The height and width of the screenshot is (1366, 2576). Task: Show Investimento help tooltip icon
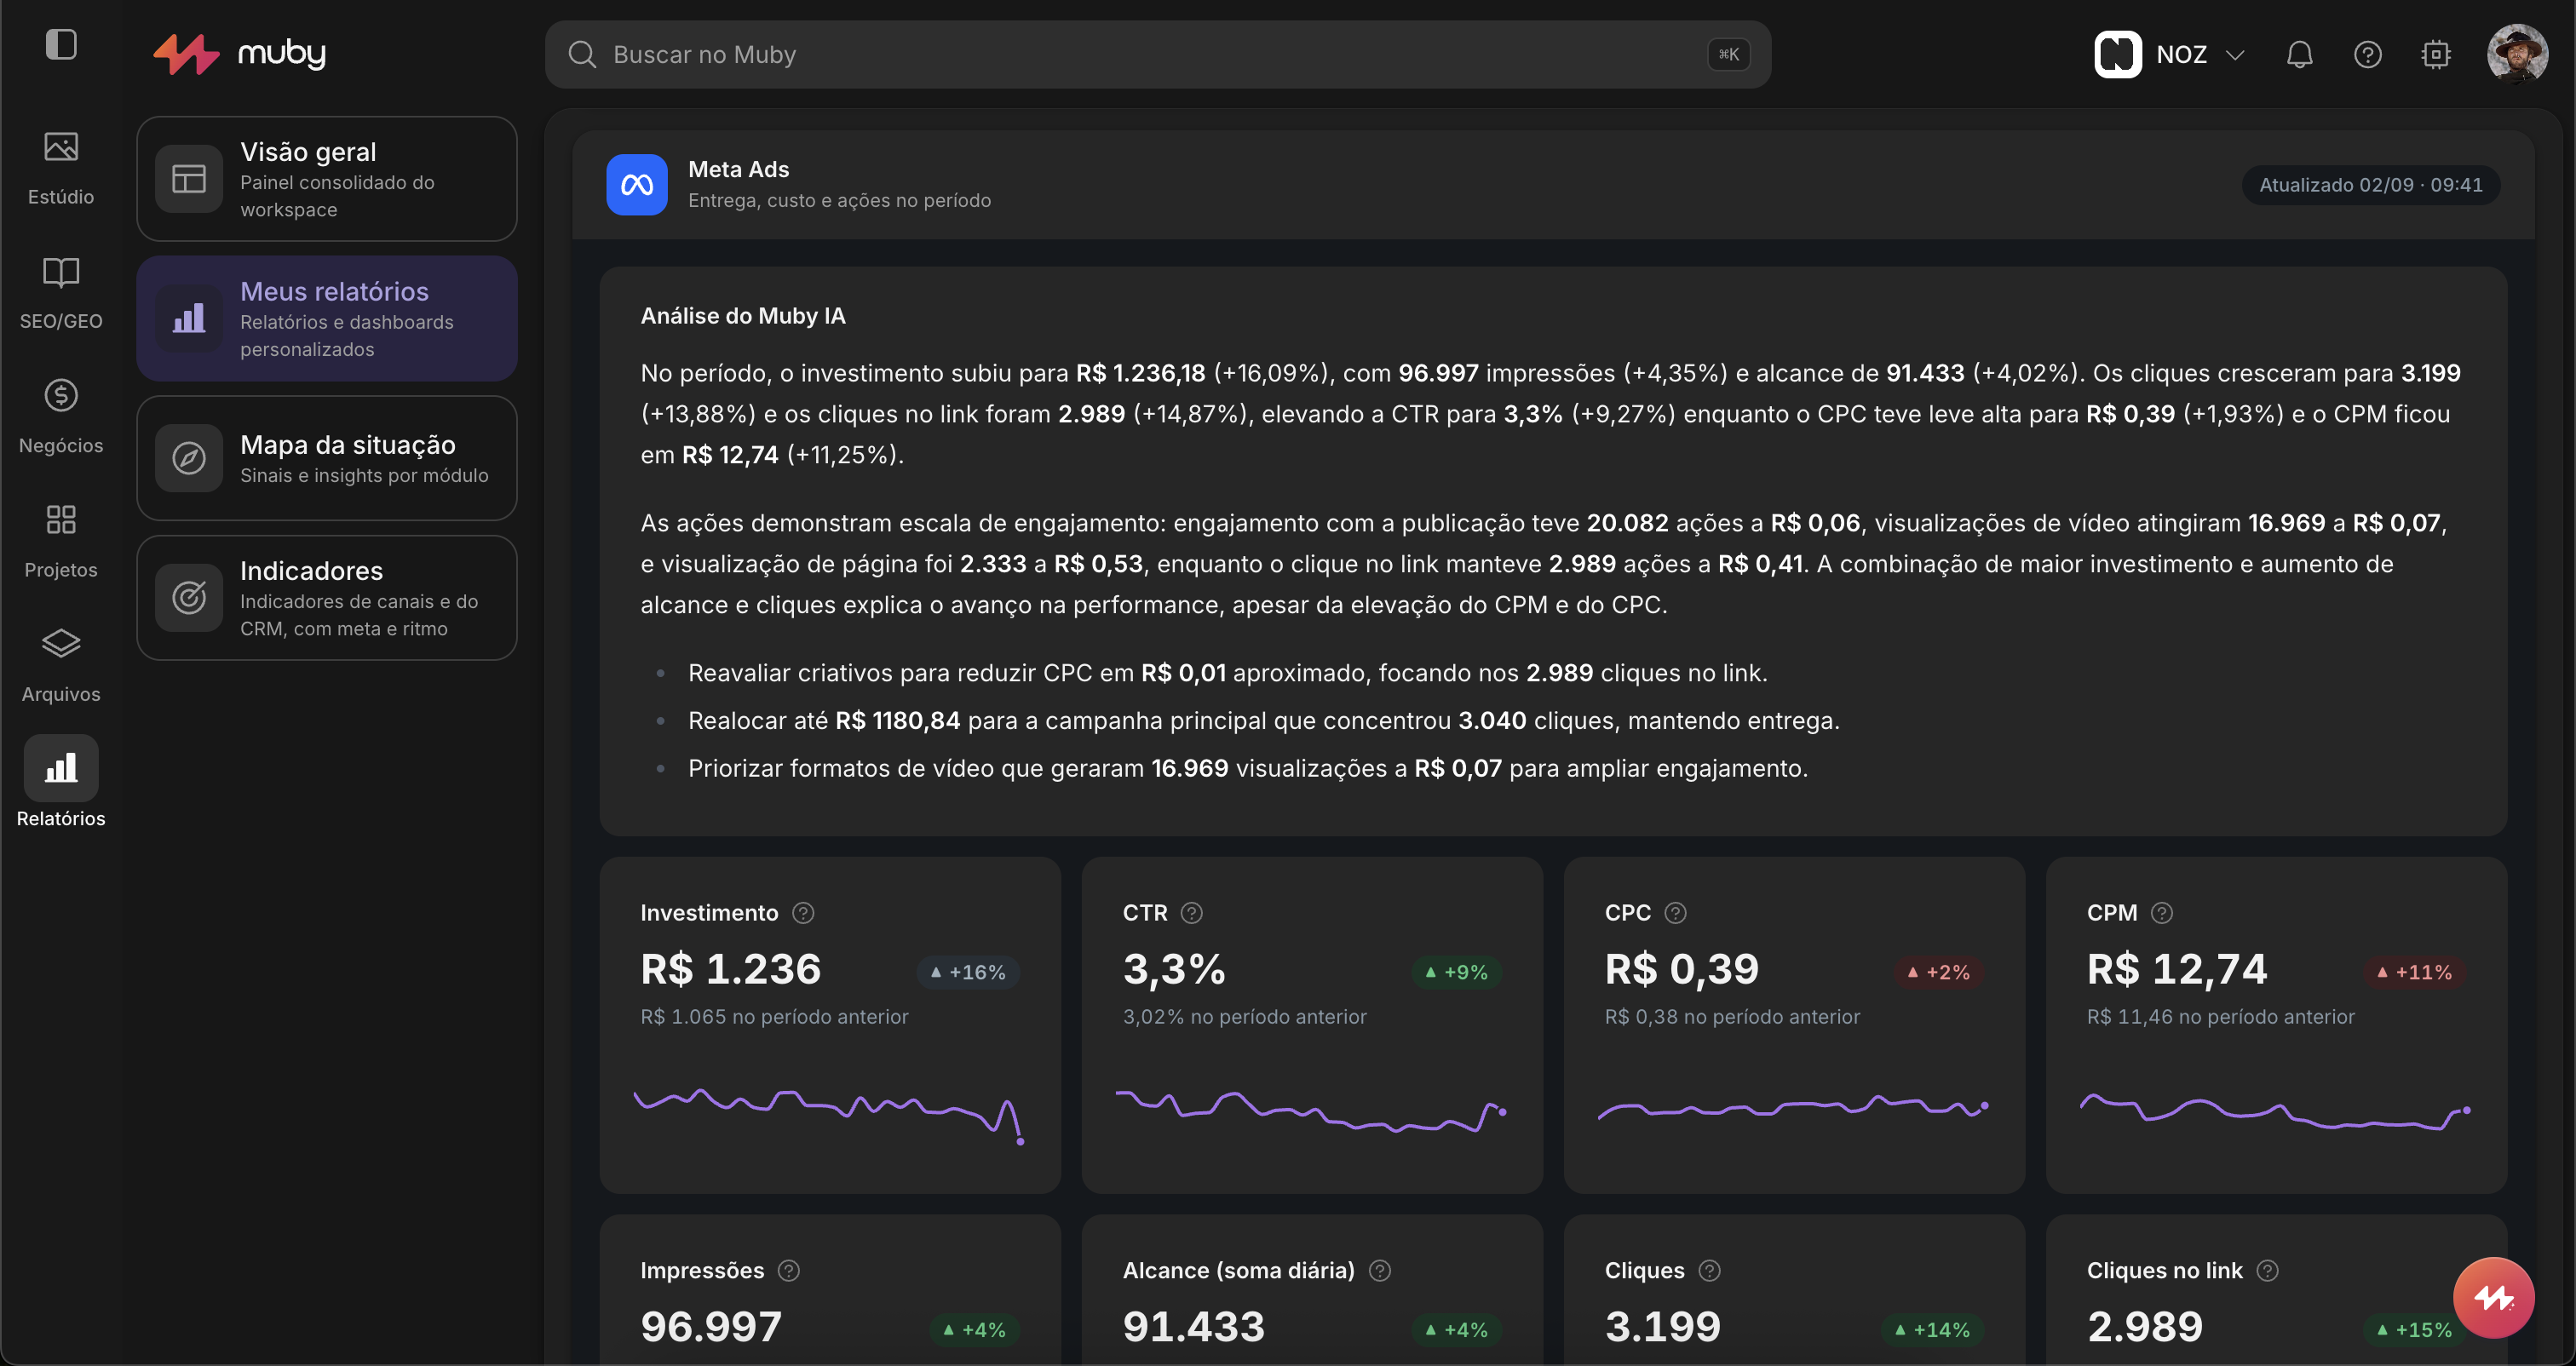click(x=803, y=913)
